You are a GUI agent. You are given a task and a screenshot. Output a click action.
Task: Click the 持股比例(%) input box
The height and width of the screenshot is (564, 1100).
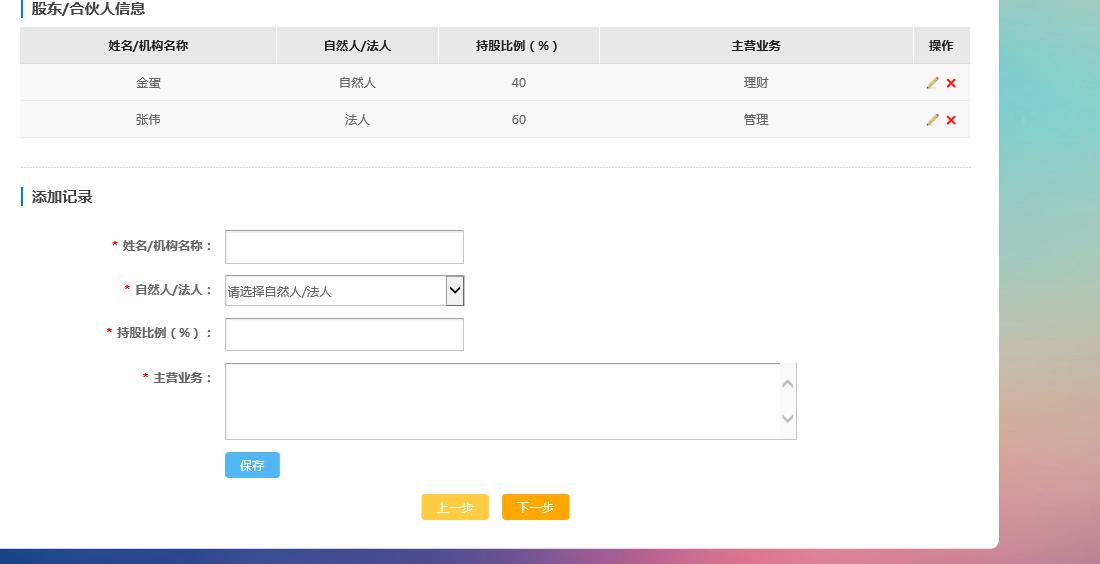(344, 335)
